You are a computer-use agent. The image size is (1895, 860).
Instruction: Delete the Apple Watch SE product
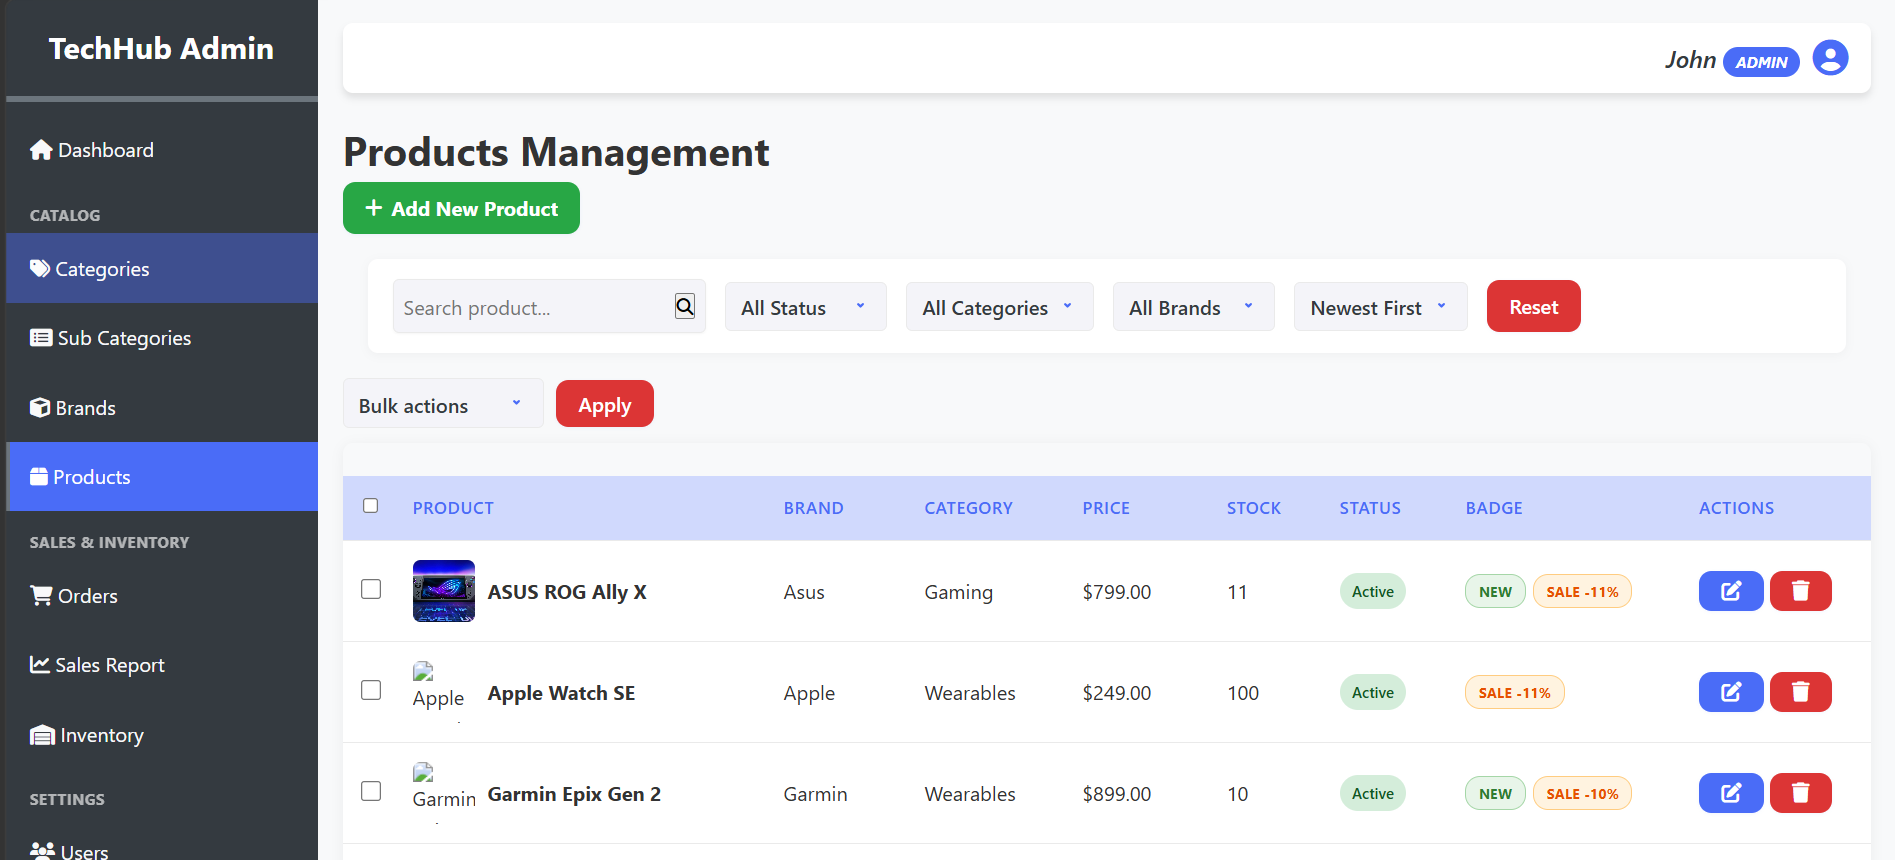(1801, 692)
